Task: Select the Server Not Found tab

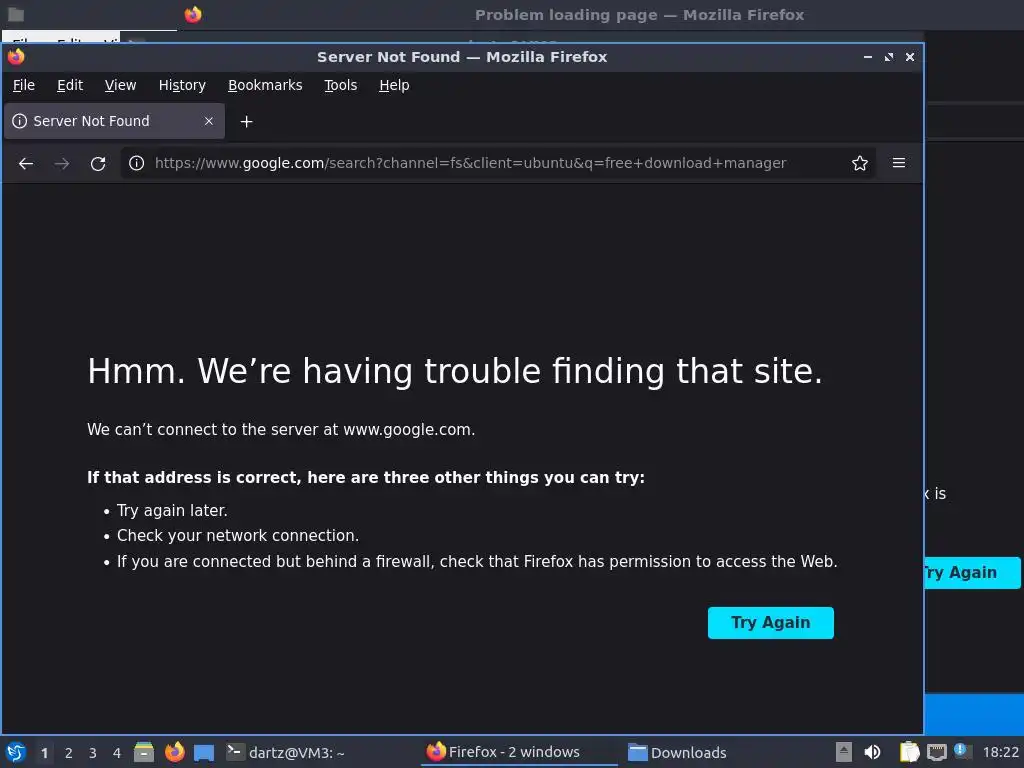Action: click(x=114, y=121)
